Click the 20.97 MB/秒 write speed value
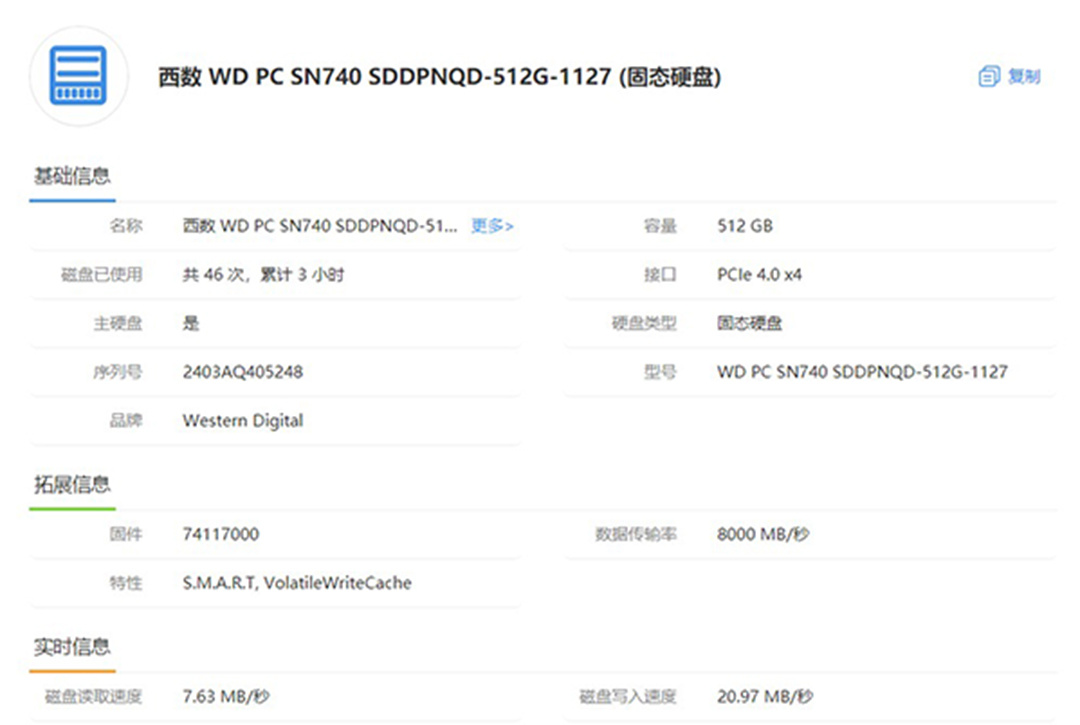1080x725 pixels. [765, 696]
